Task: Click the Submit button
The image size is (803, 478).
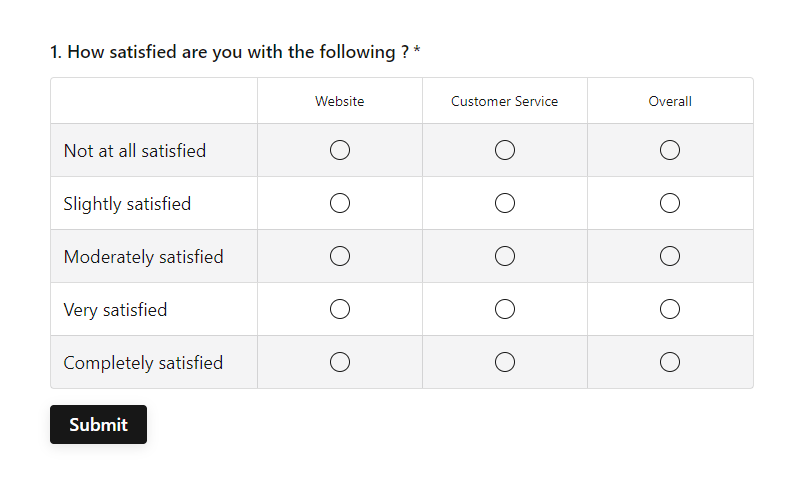Action: tap(98, 424)
